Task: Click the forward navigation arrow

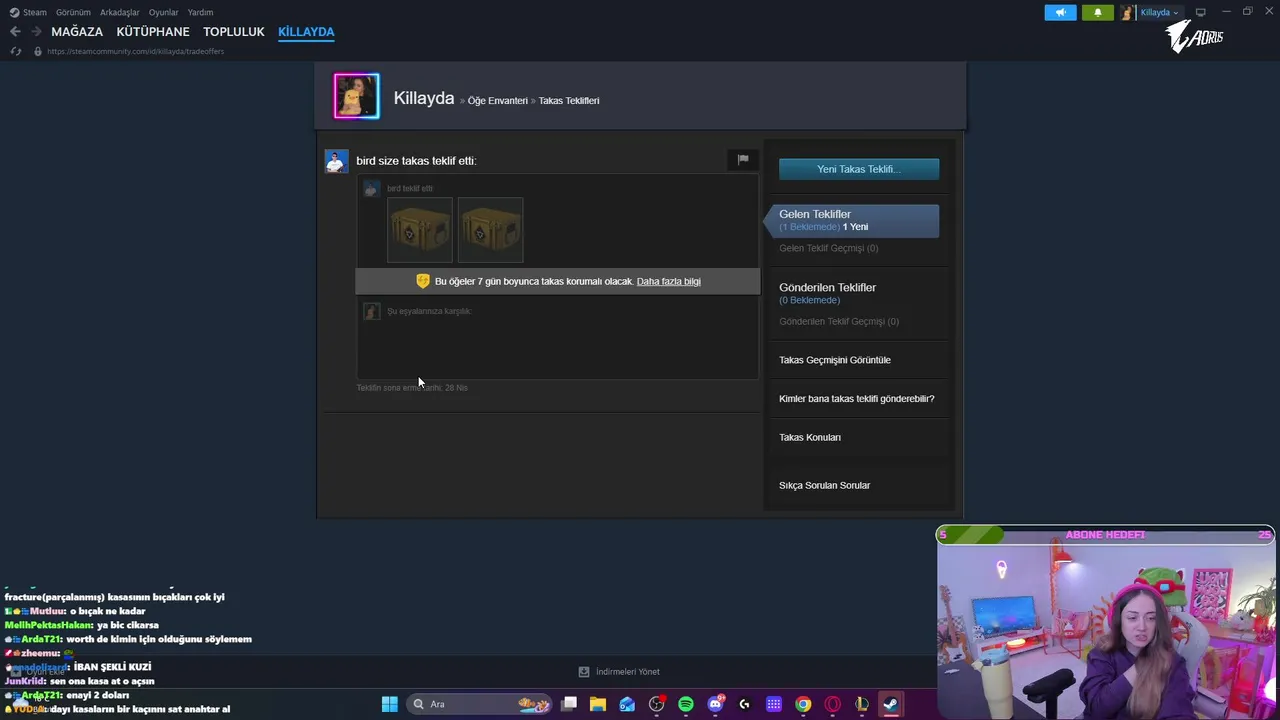Action: pos(36,32)
